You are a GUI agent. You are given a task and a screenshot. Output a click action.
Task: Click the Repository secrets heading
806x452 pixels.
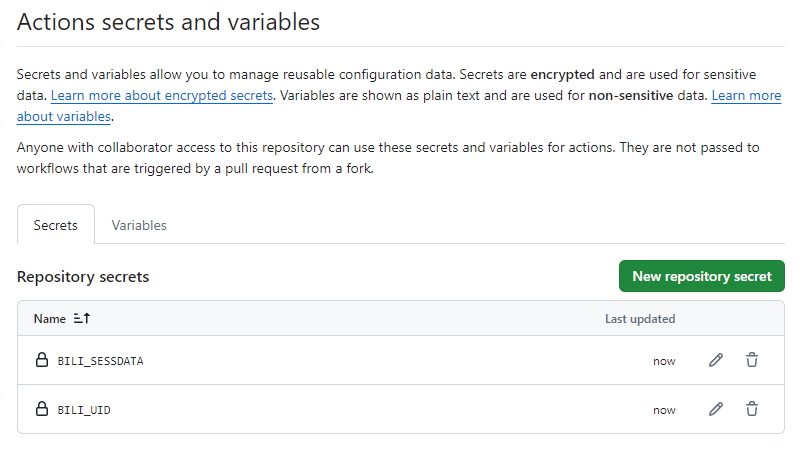pos(83,276)
